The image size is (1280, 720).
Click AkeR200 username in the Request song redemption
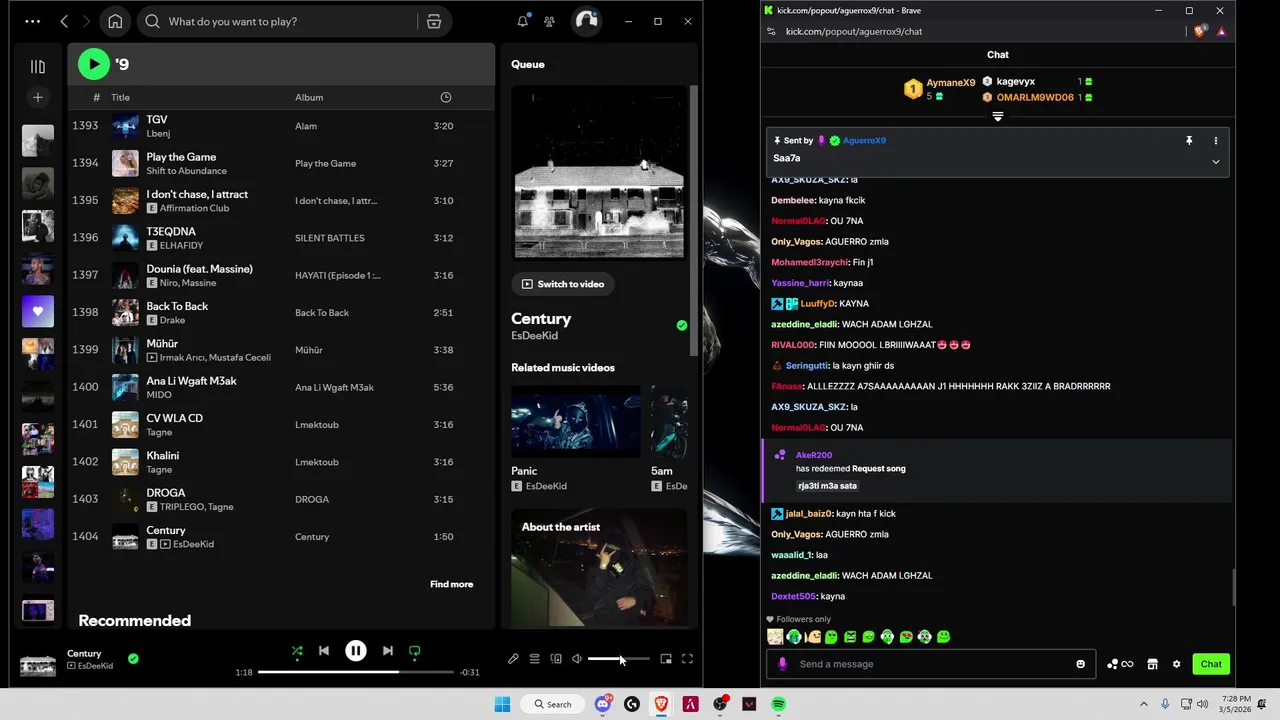coord(814,455)
